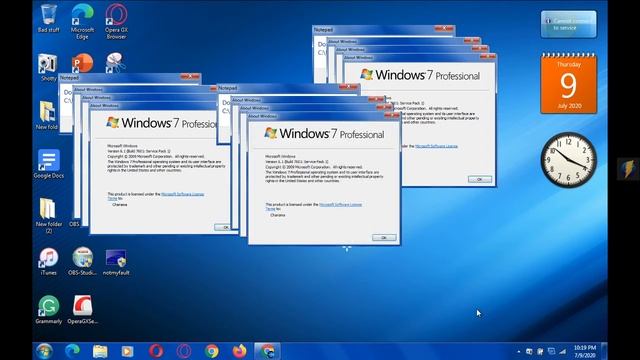Open the Snipping Tool scissors desktop icon

tap(115, 62)
